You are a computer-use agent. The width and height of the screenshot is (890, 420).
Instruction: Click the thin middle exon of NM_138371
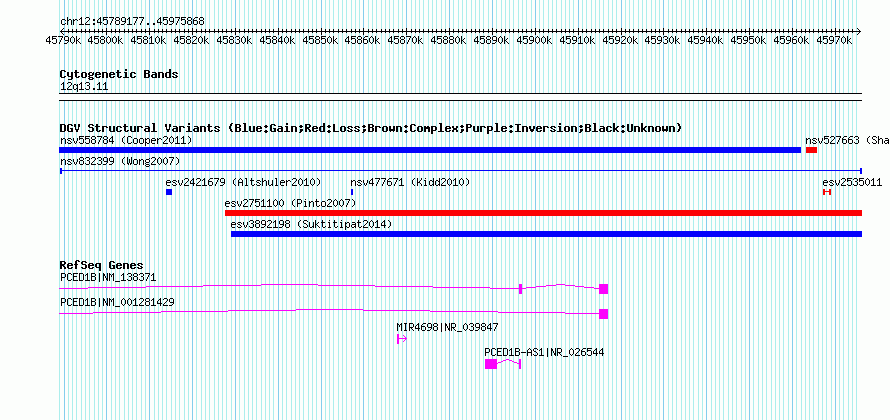pyautogui.click(x=520, y=288)
